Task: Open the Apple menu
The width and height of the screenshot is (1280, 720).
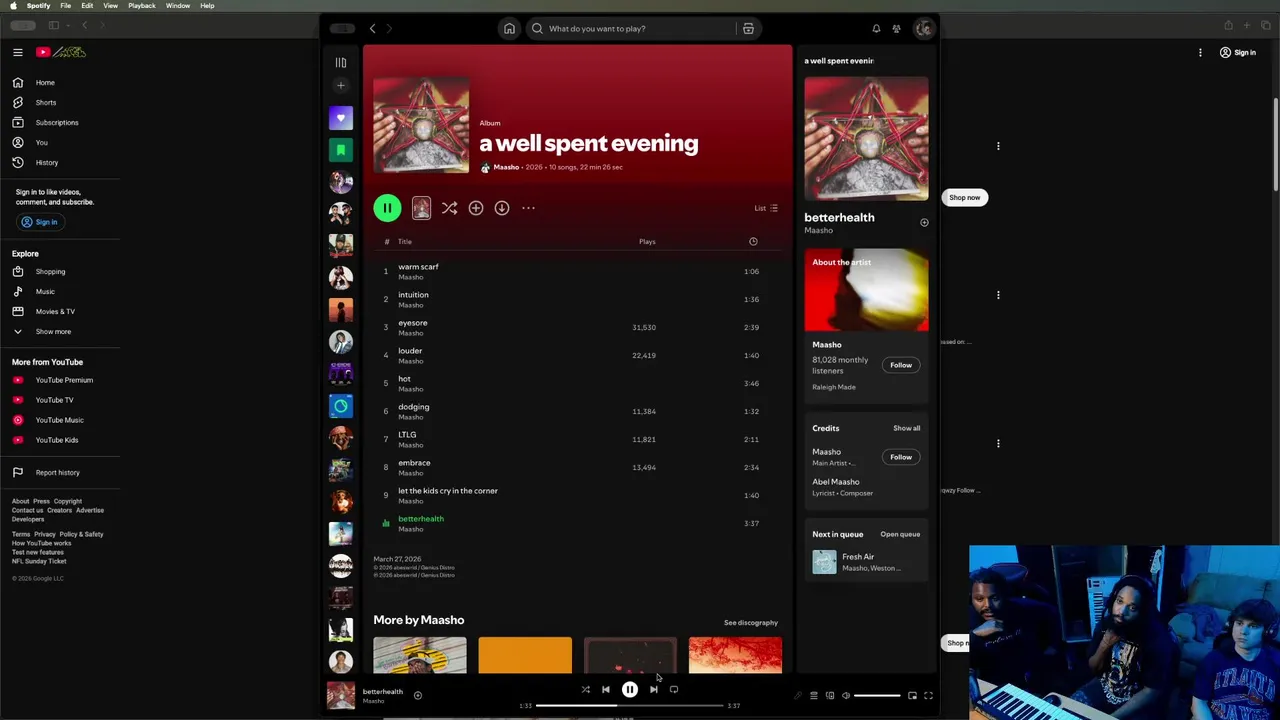Action: point(13,6)
